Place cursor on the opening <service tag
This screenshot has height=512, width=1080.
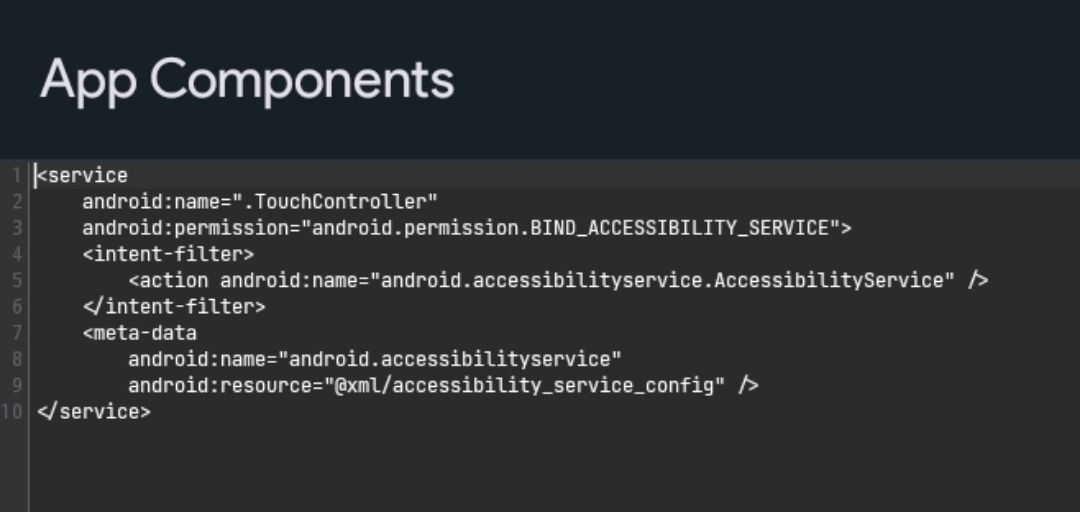(83, 176)
